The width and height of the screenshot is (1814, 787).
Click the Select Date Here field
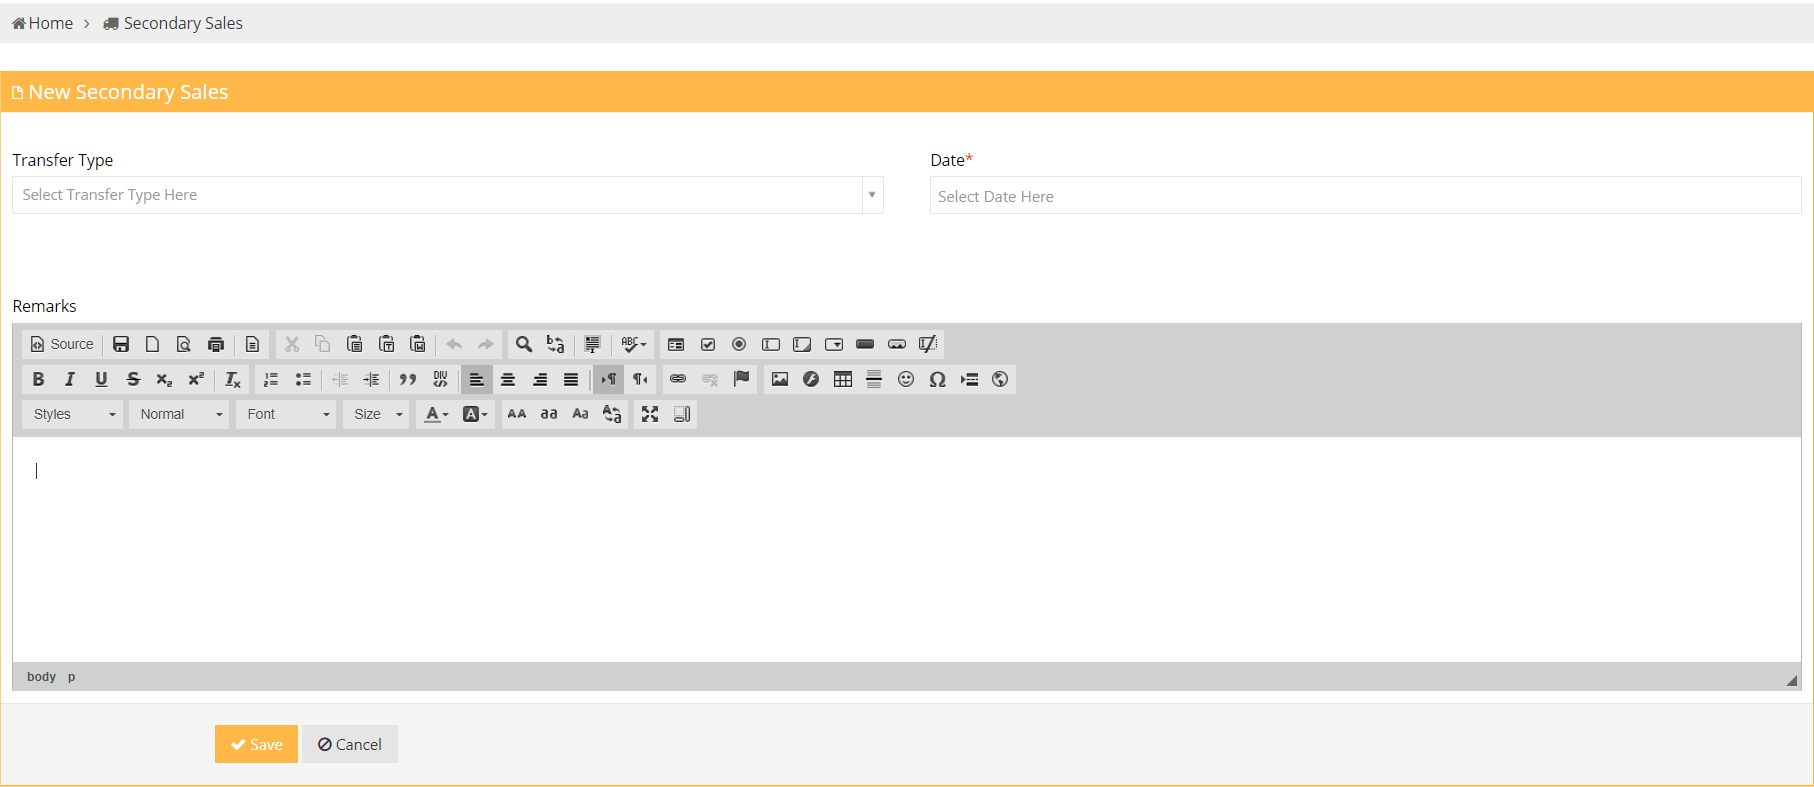pyautogui.click(x=1366, y=196)
